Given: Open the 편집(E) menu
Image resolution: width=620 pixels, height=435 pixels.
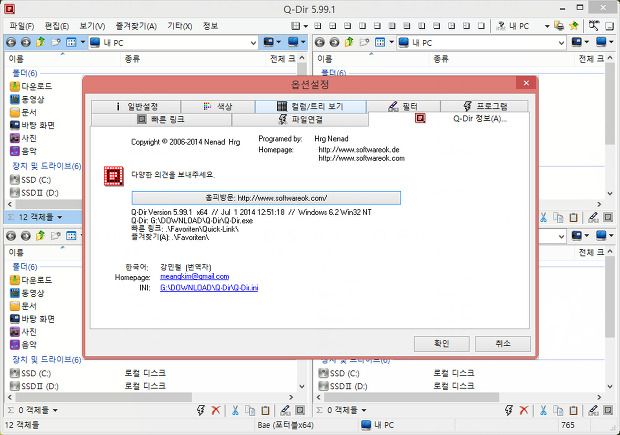Looking at the screenshot, I should (57, 26).
